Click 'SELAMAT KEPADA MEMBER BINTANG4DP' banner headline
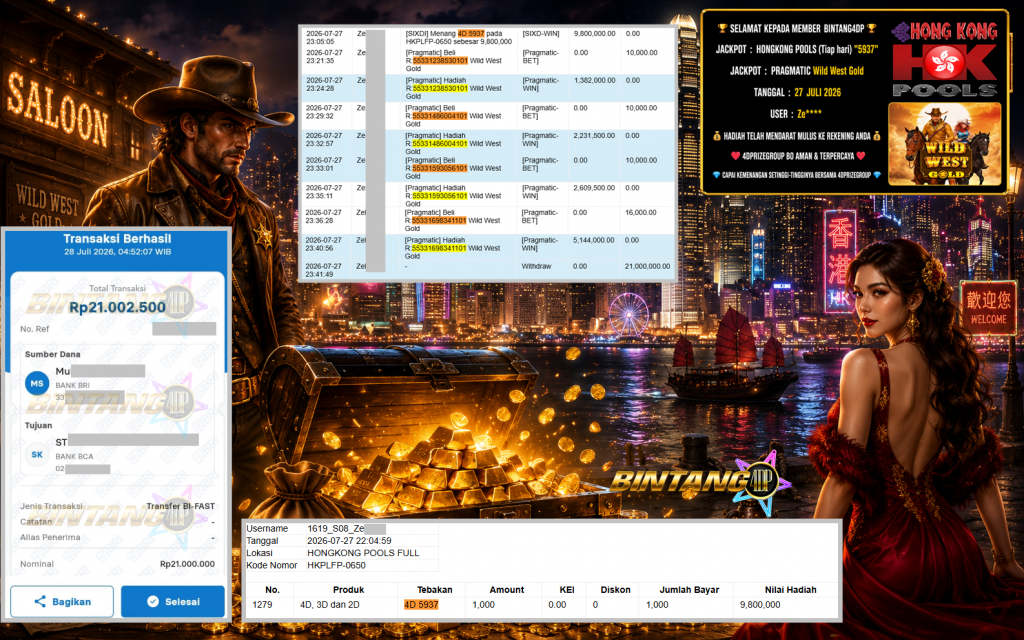 tap(797, 29)
